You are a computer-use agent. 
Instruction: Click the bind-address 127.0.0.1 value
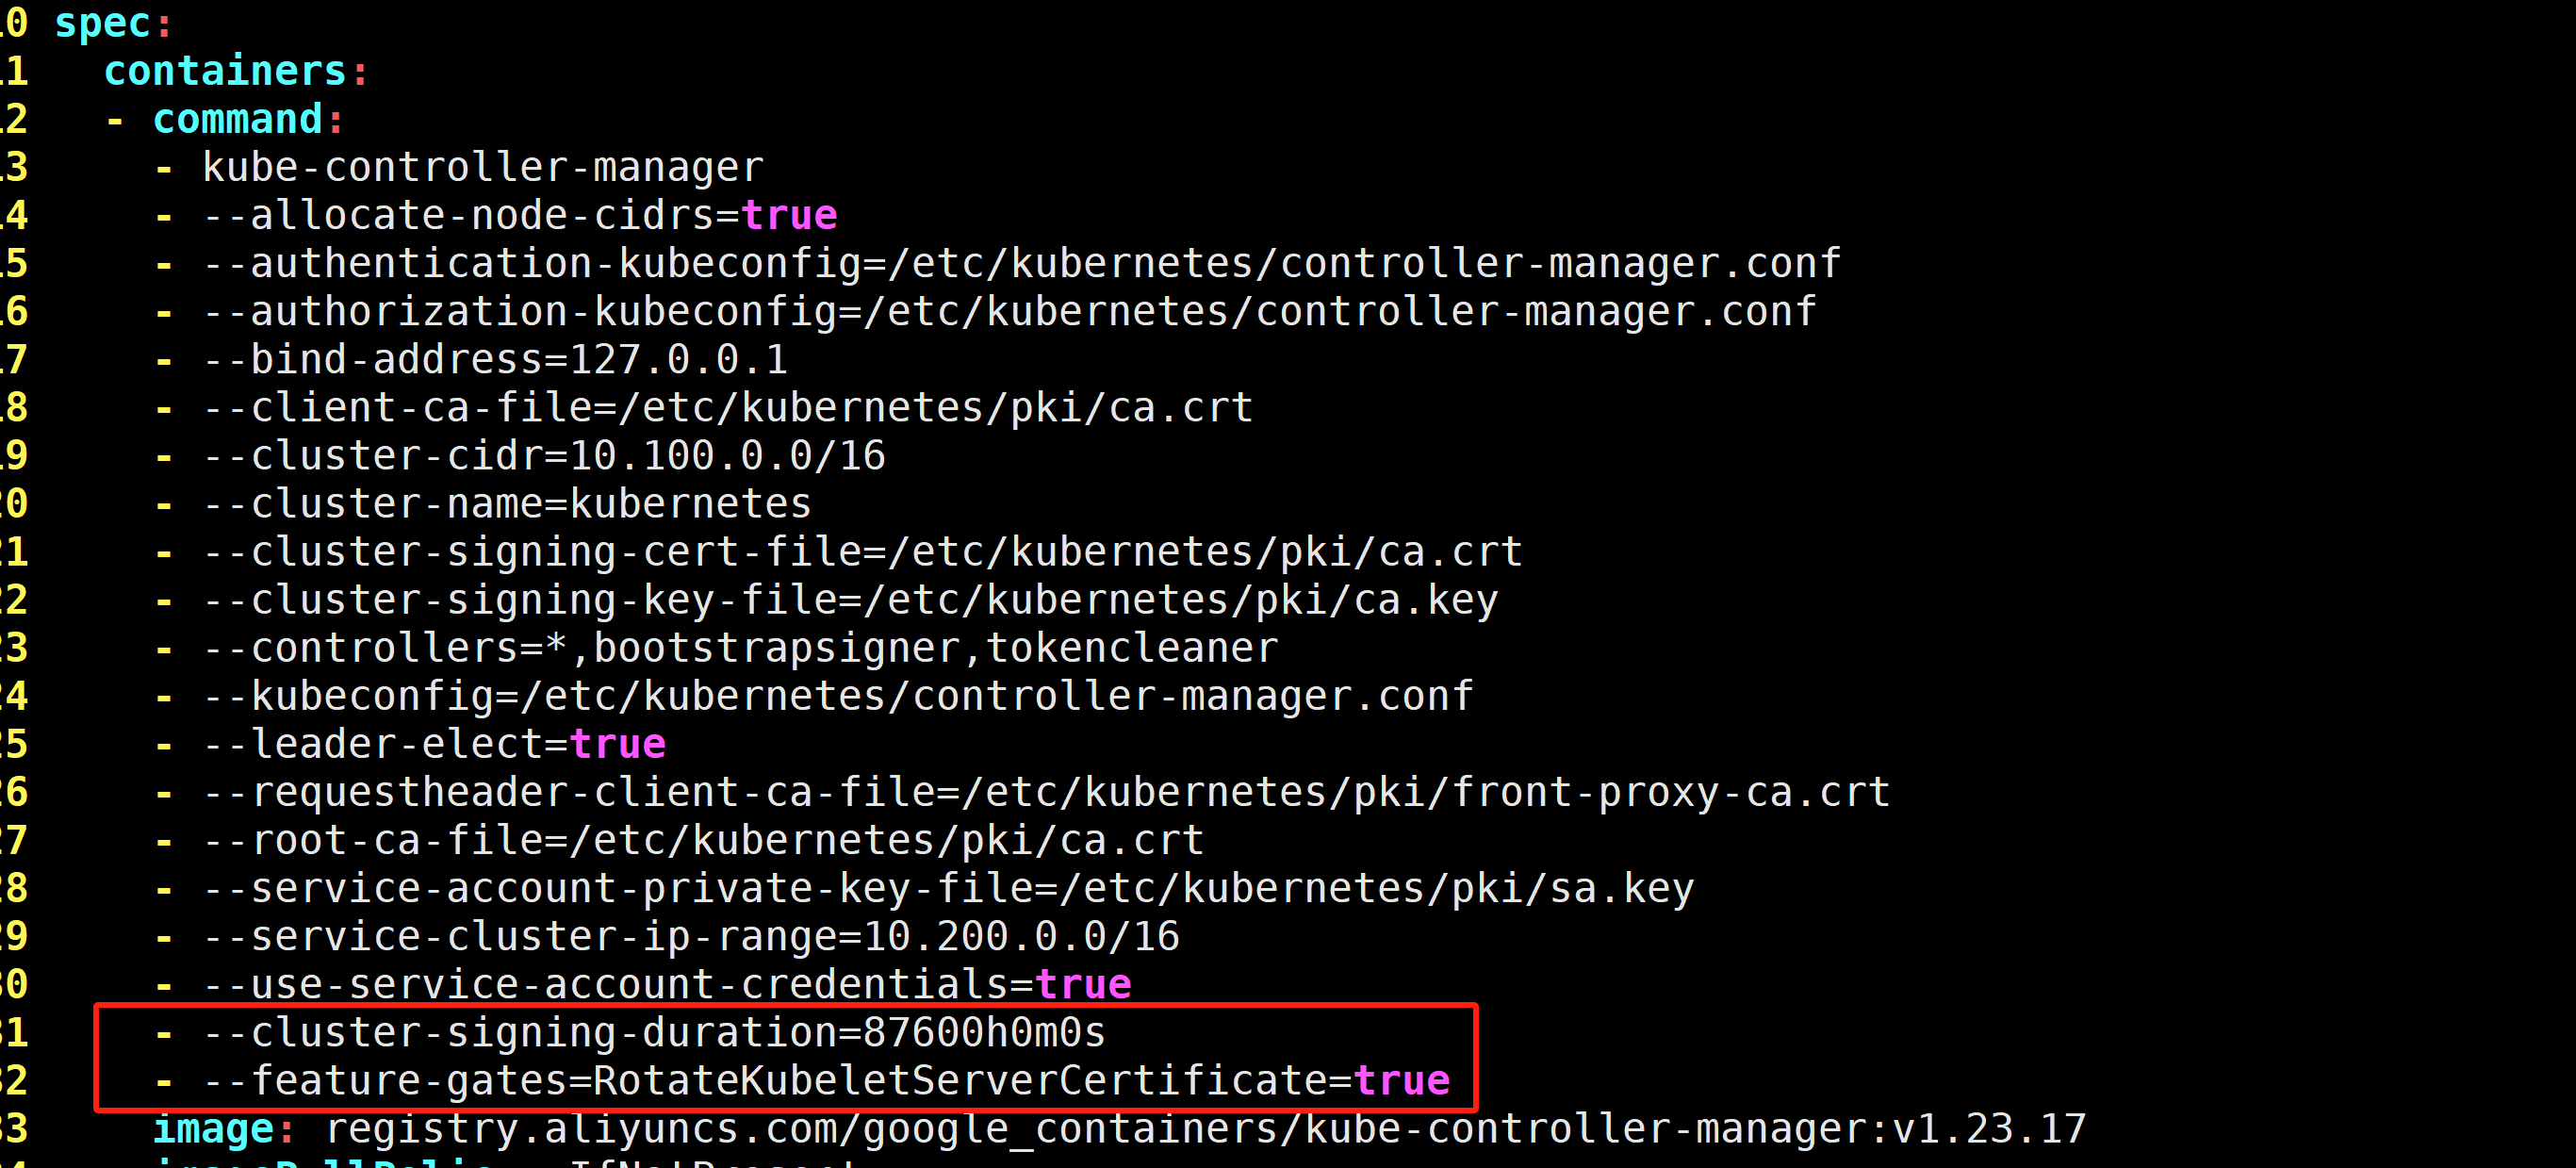[678, 359]
